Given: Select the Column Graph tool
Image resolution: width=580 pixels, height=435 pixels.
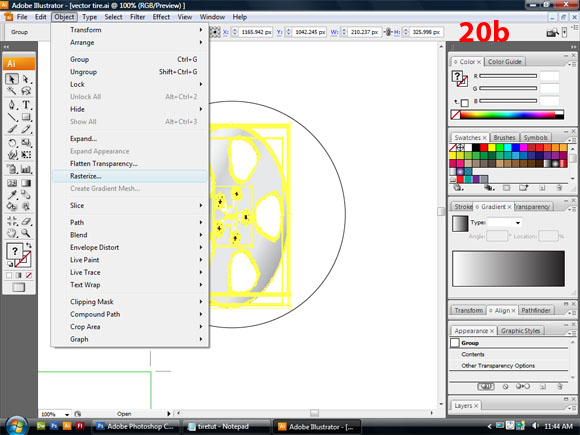Looking at the screenshot, I should (26, 169).
